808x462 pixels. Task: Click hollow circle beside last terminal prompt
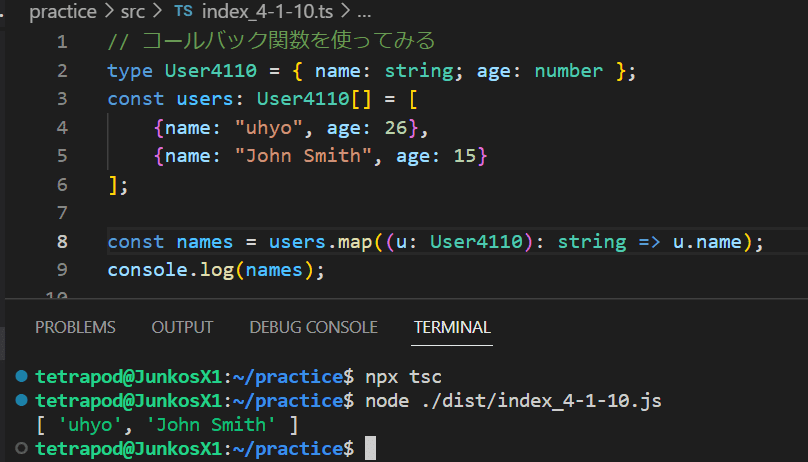coord(22,448)
